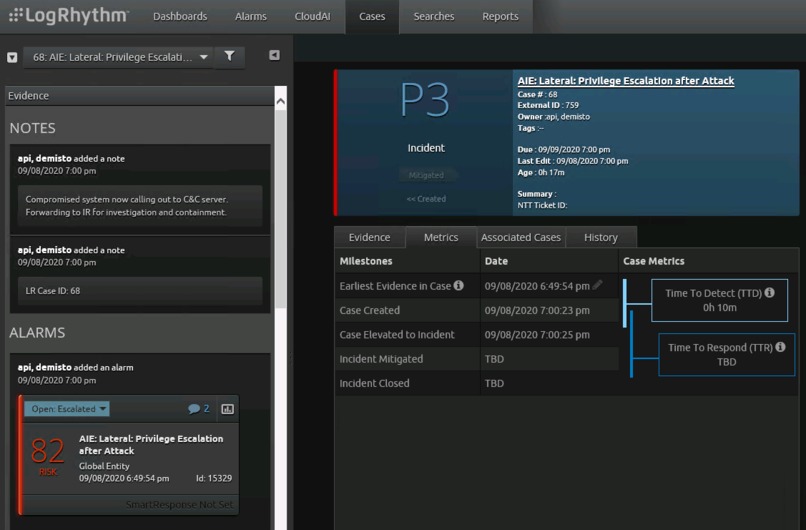
Task: Click the 82 risk score
Action: click(47, 451)
